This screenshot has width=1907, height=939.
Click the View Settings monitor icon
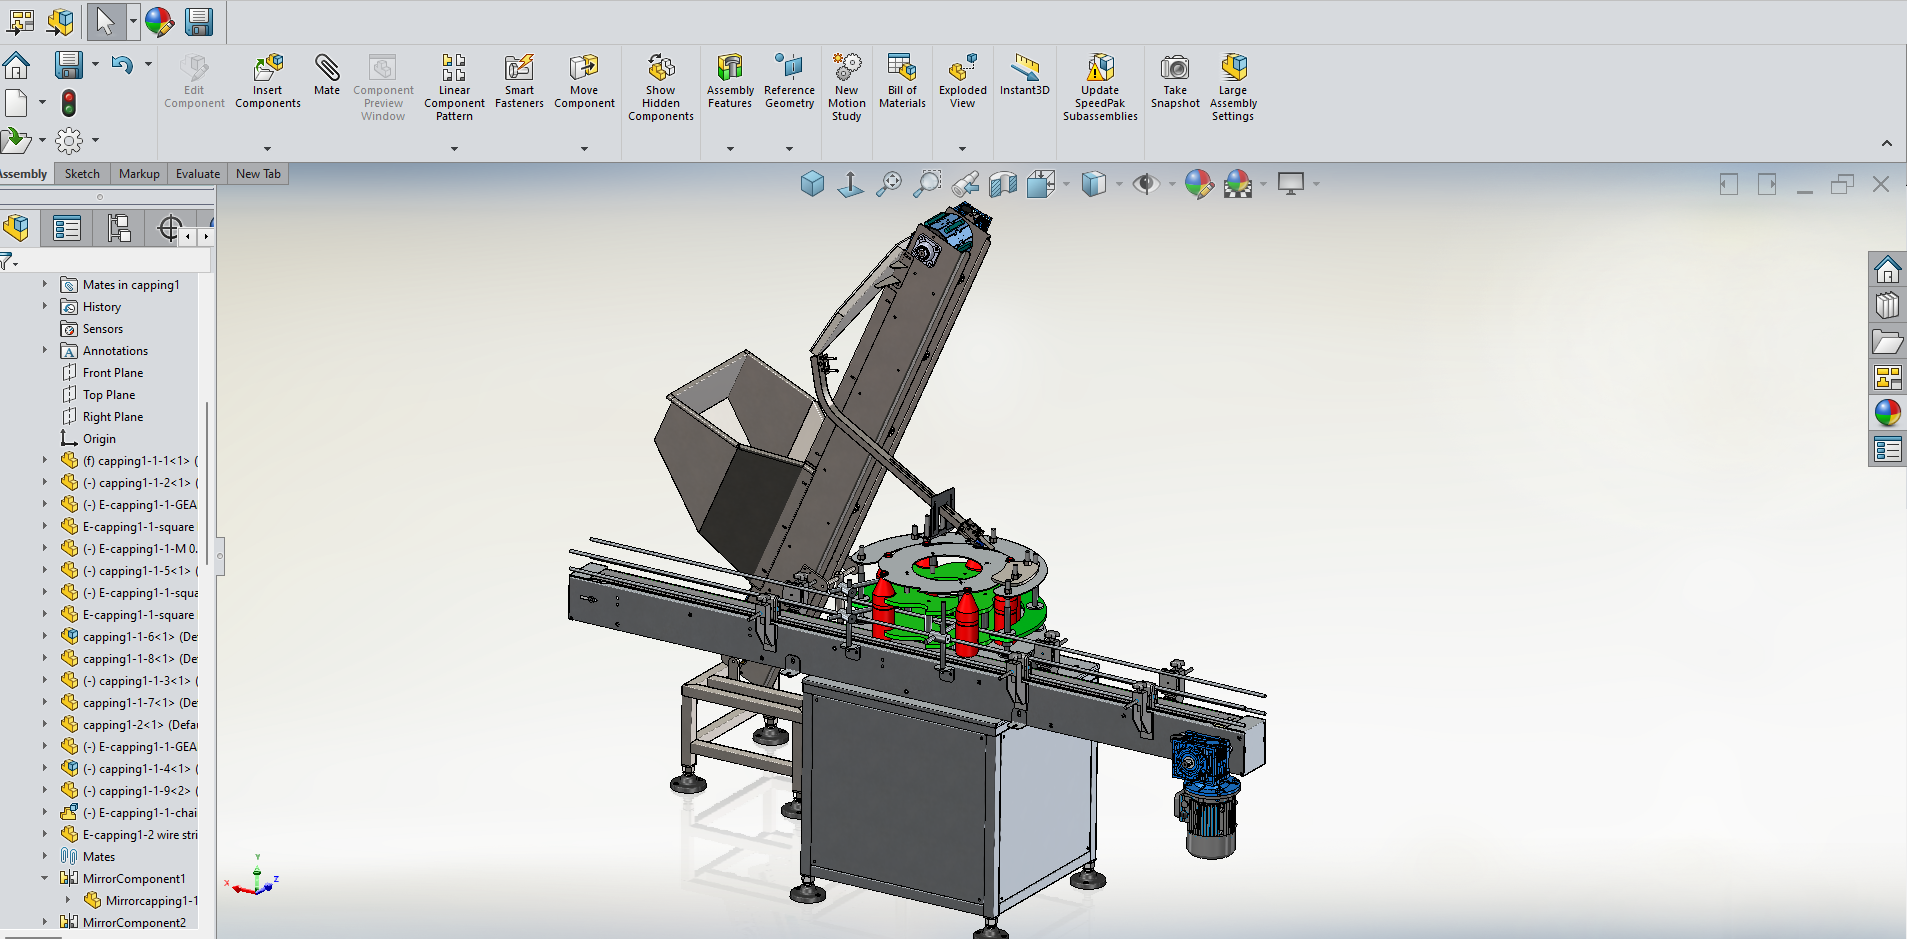(1291, 184)
